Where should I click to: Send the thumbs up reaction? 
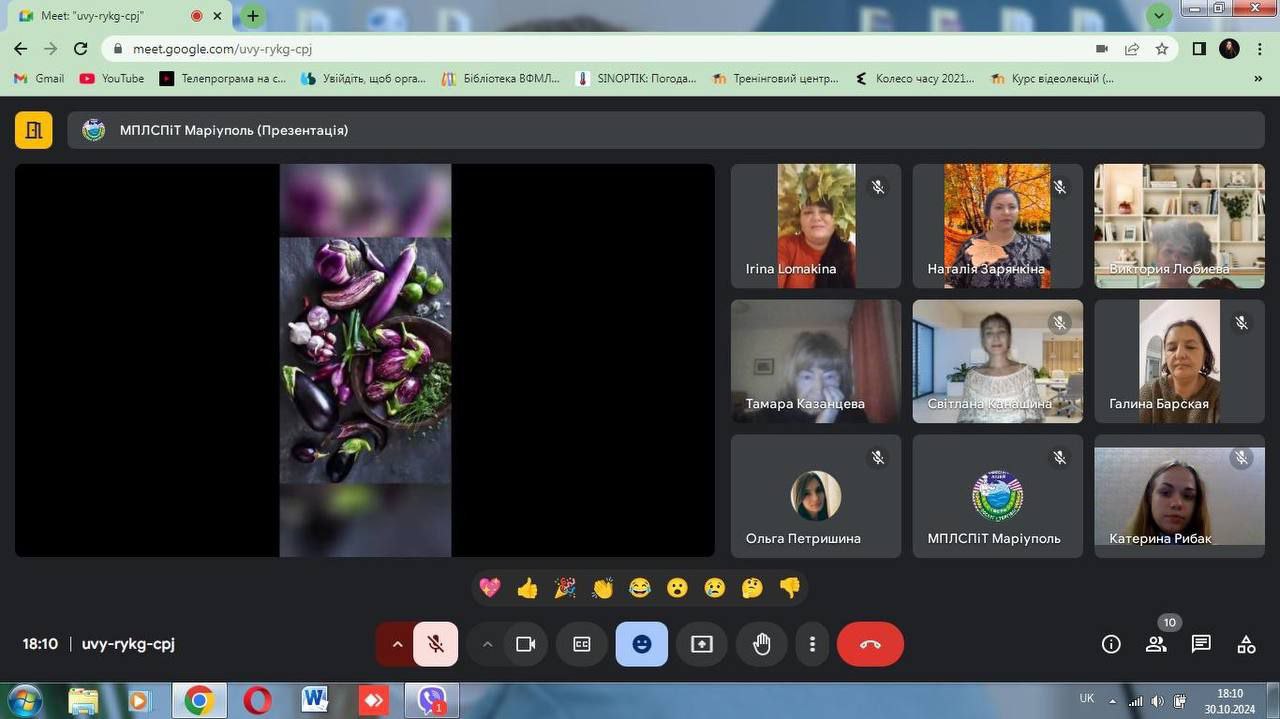click(x=527, y=588)
